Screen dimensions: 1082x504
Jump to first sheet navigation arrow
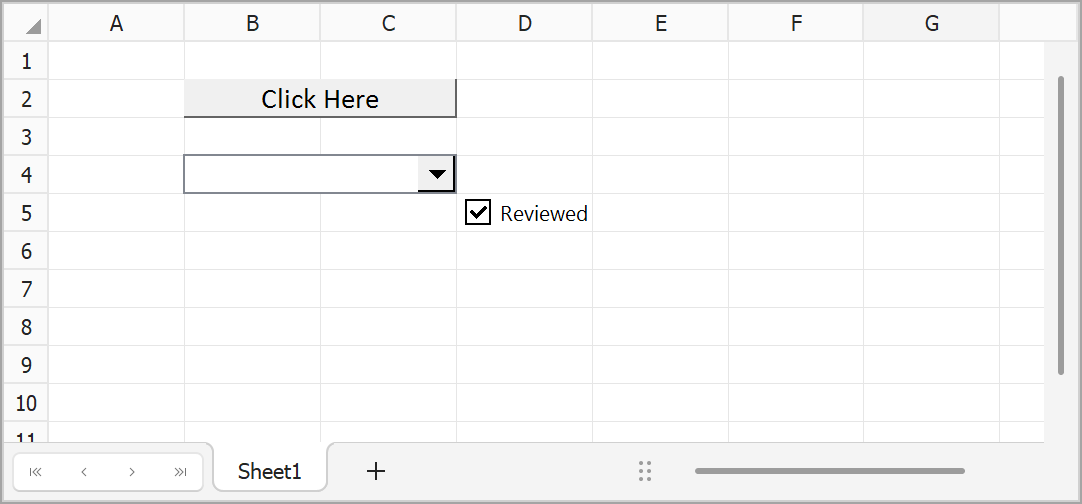click(x=36, y=472)
